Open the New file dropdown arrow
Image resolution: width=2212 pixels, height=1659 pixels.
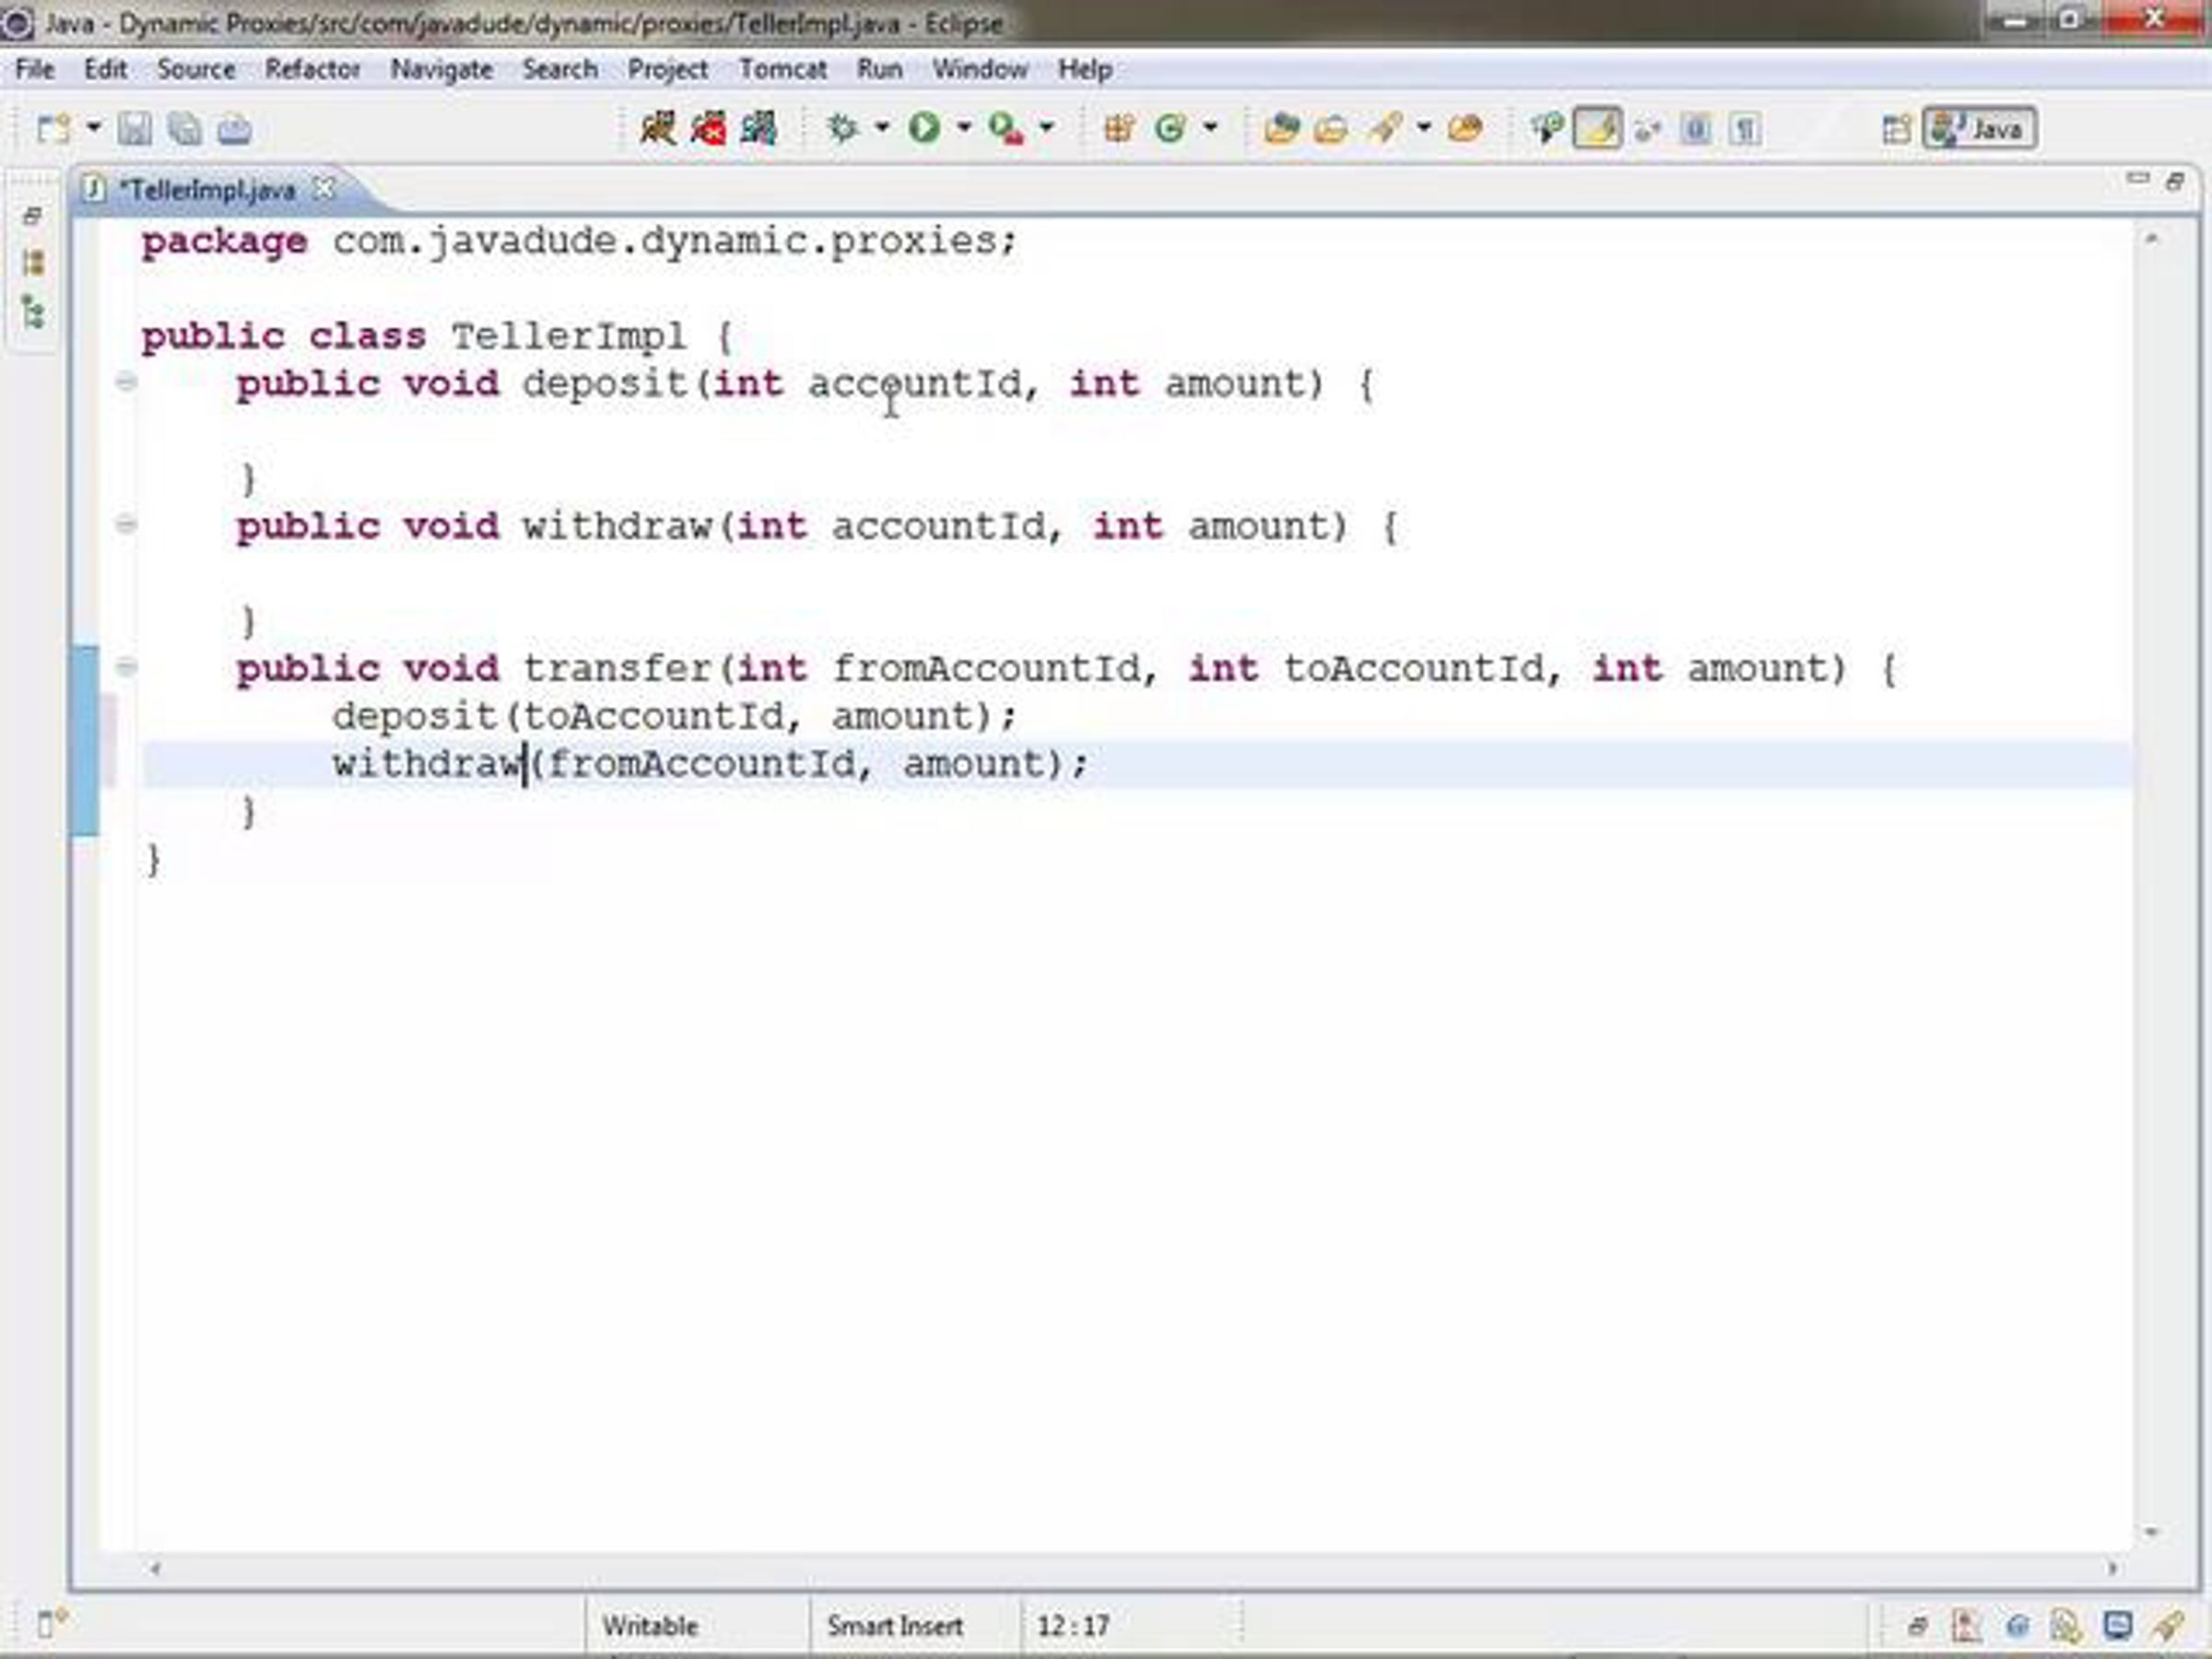93,128
